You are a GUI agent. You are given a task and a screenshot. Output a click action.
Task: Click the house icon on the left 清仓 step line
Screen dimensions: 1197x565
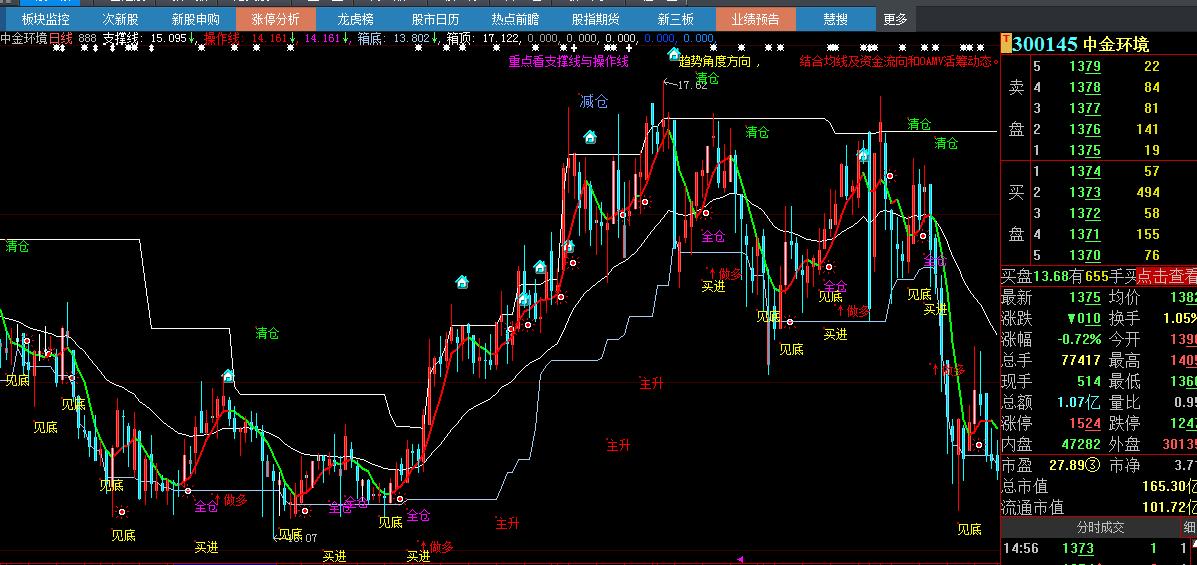click(227, 376)
